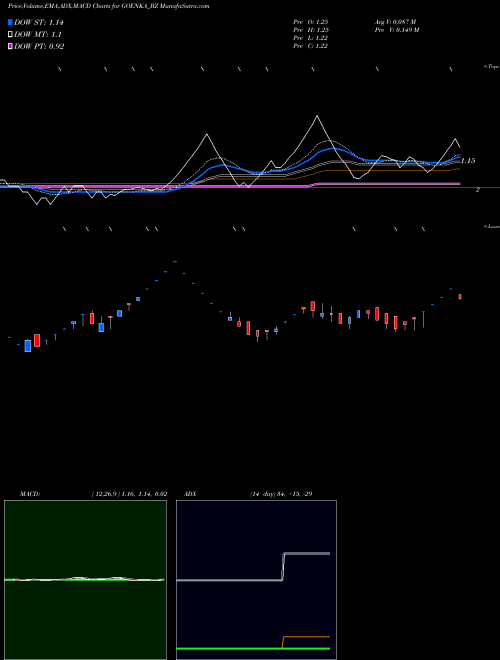Open the green MACD indicator panel
This screenshot has height=660, width=500.
(x=85, y=580)
